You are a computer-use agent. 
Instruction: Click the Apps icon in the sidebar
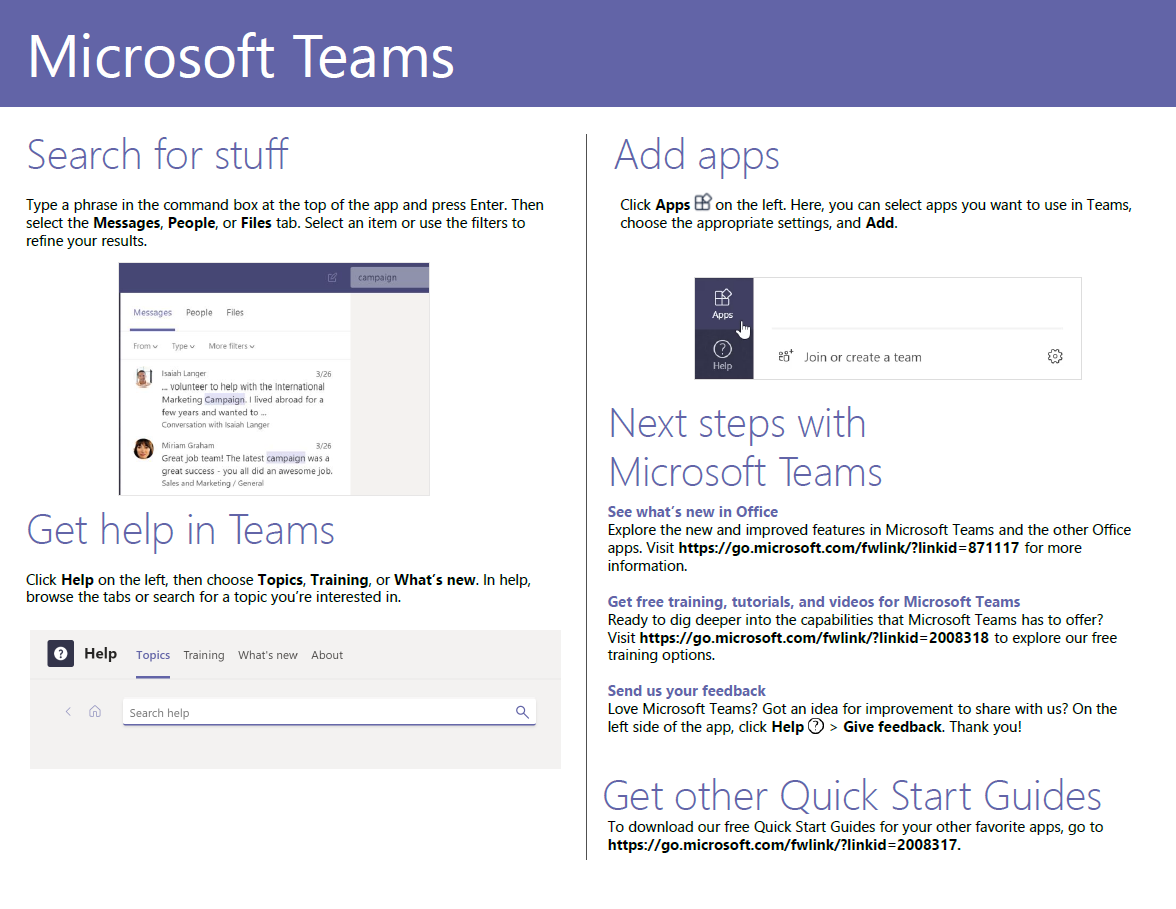(x=722, y=298)
